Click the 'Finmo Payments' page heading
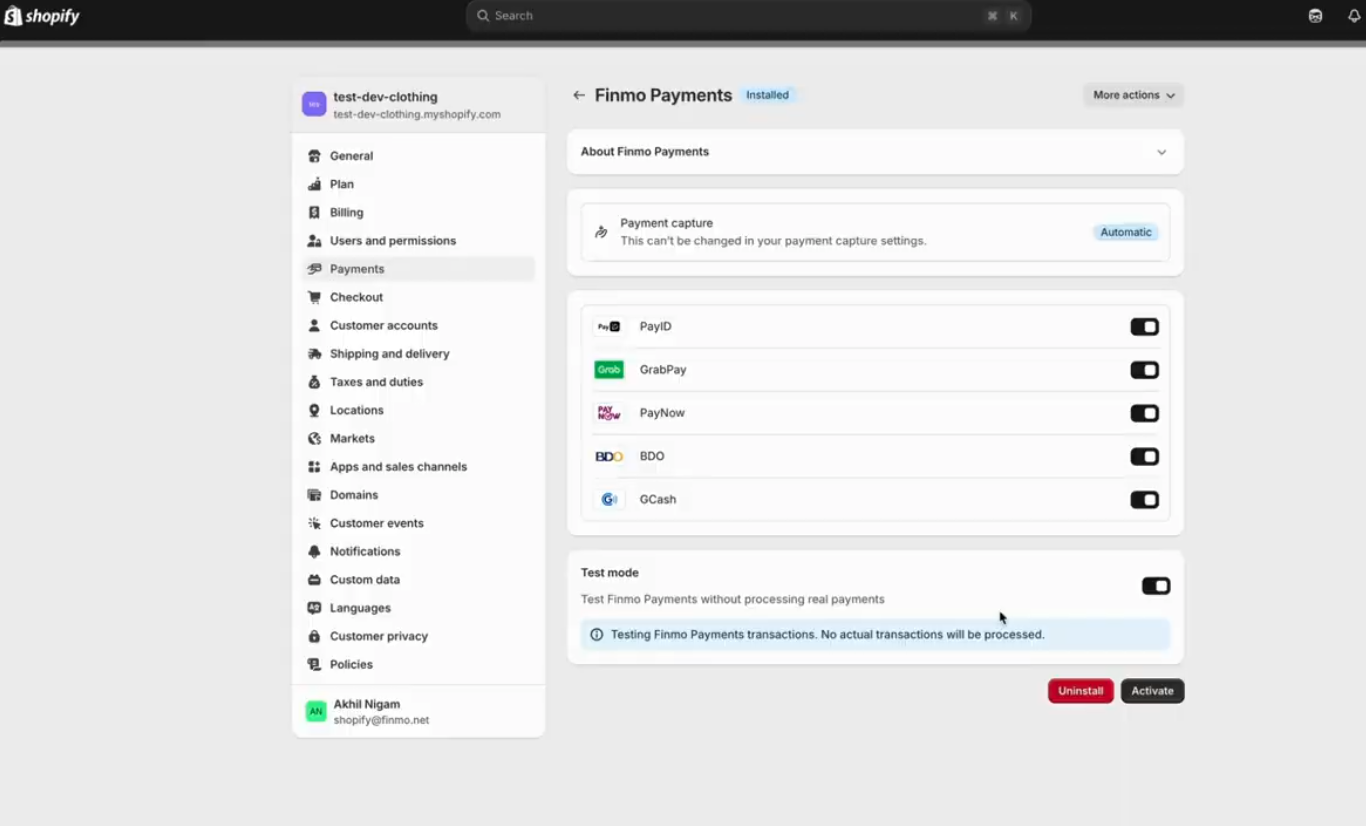This screenshot has height=826, width=1366. (663, 95)
